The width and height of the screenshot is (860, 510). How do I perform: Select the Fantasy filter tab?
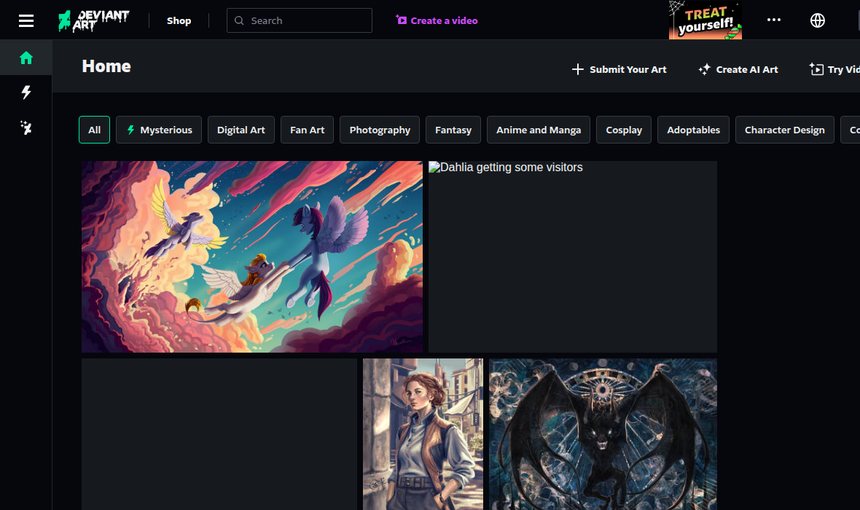[x=453, y=130]
